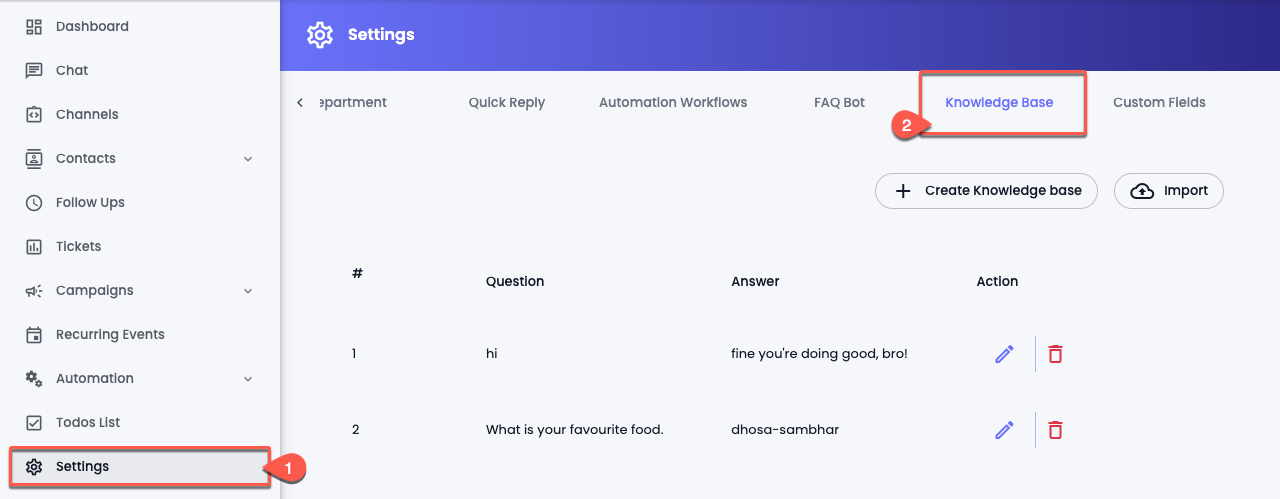Expand the Contacts submenu chevron
1280x499 pixels.
tap(248, 159)
